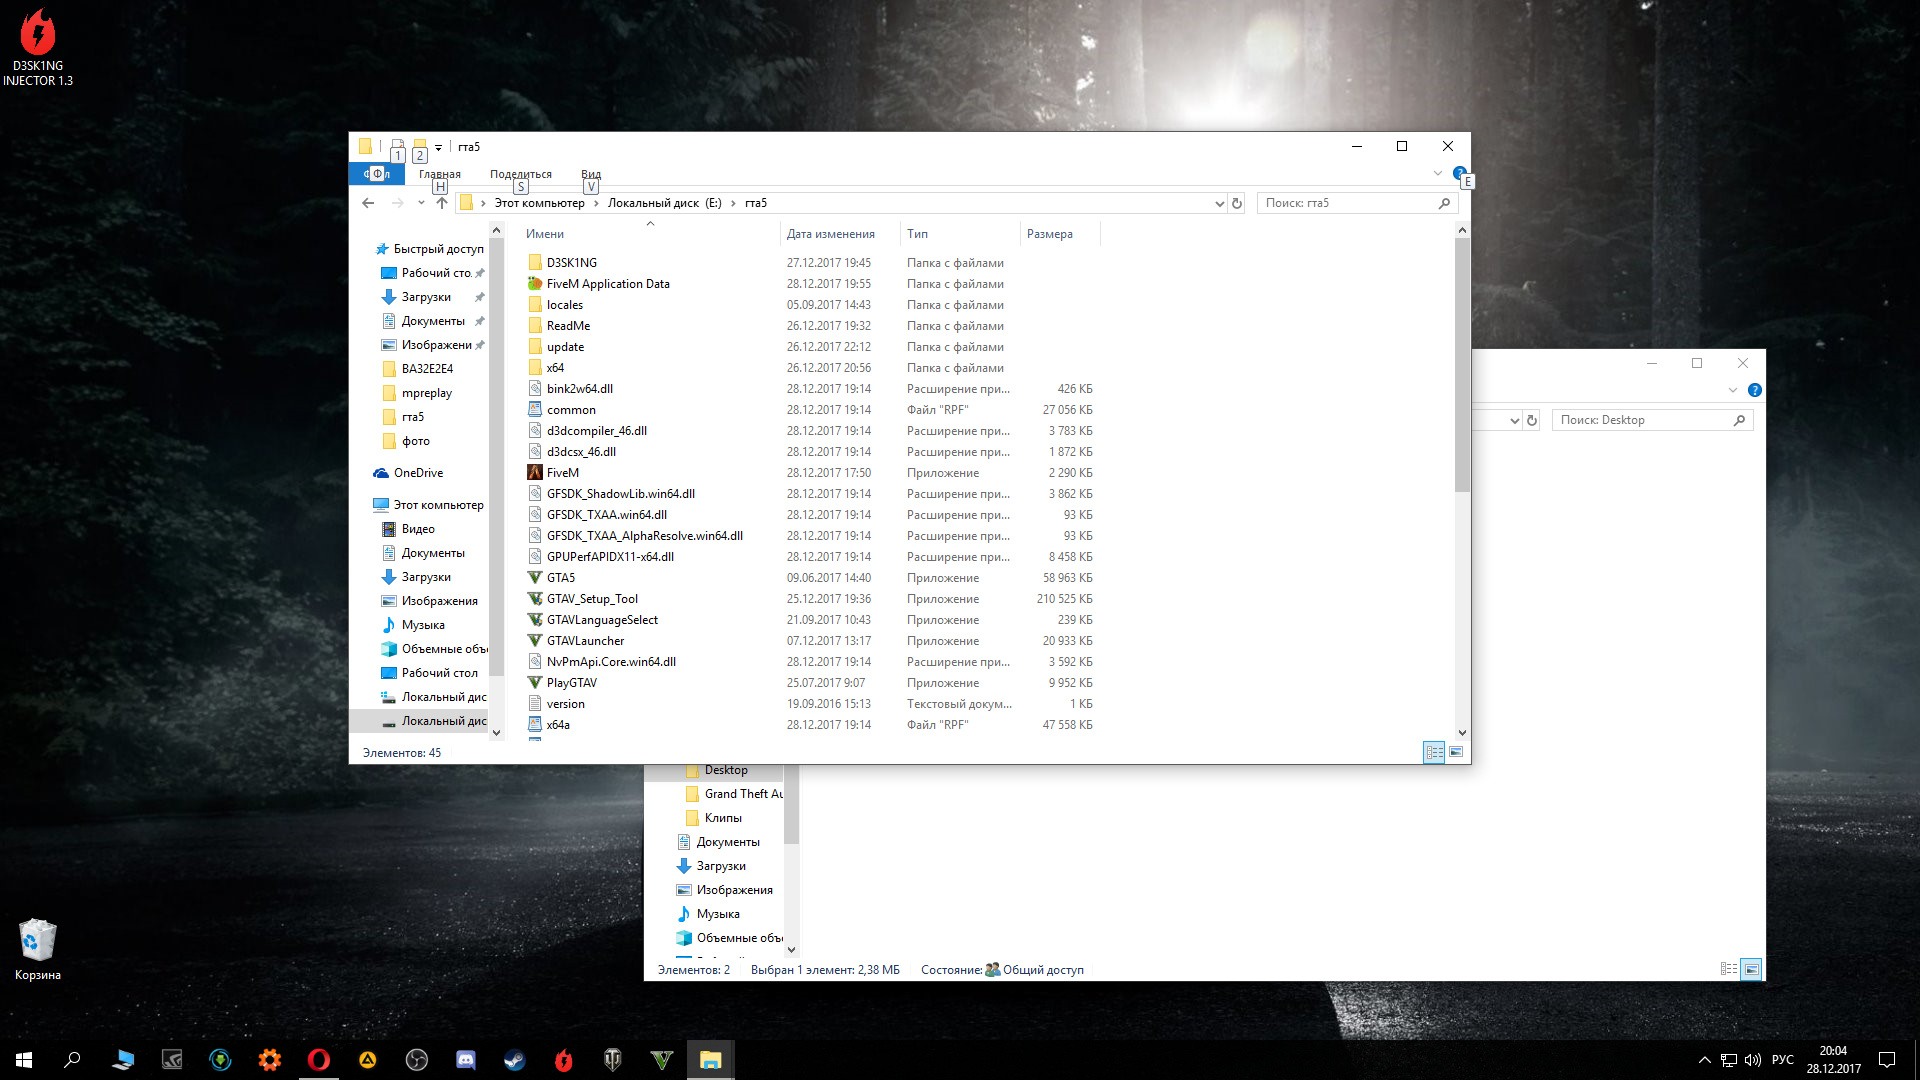
Task: Click the FiveM application icon
Action: pyautogui.click(x=535, y=473)
